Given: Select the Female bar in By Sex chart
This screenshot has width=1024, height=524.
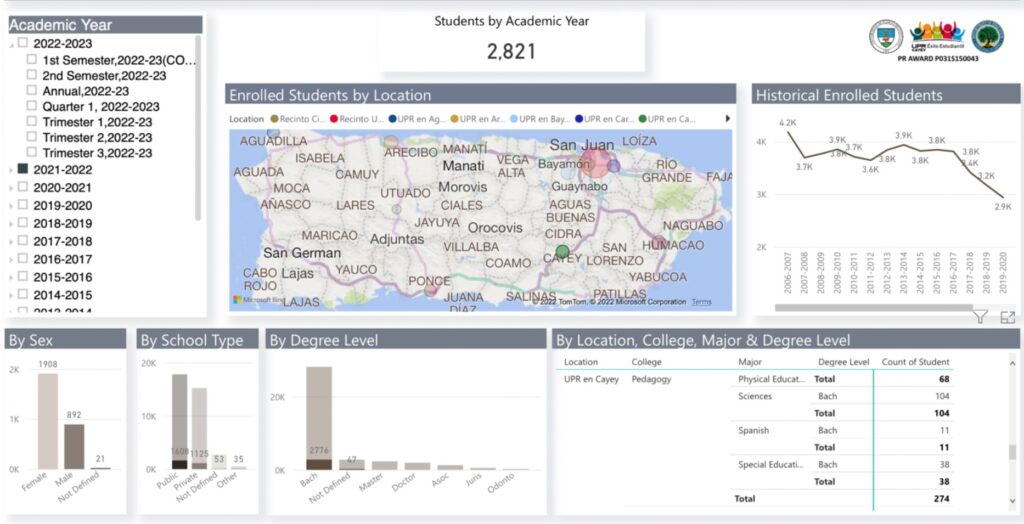Looking at the screenshot, I should coord(48,420).
